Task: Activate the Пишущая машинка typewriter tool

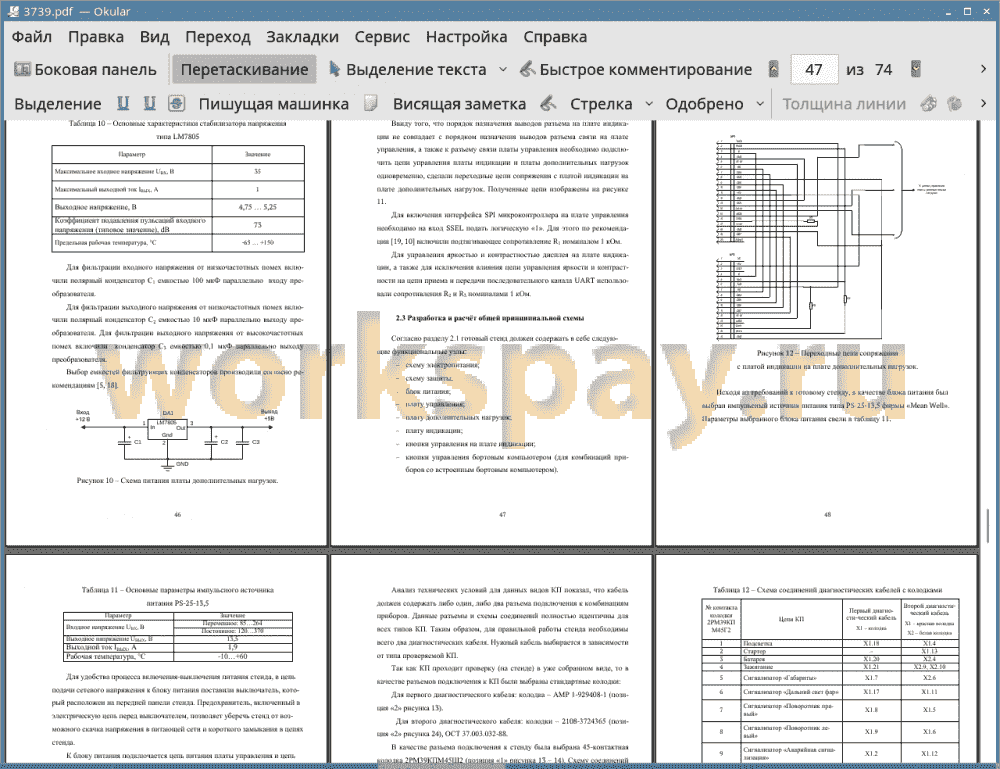Action: (274, 104)
